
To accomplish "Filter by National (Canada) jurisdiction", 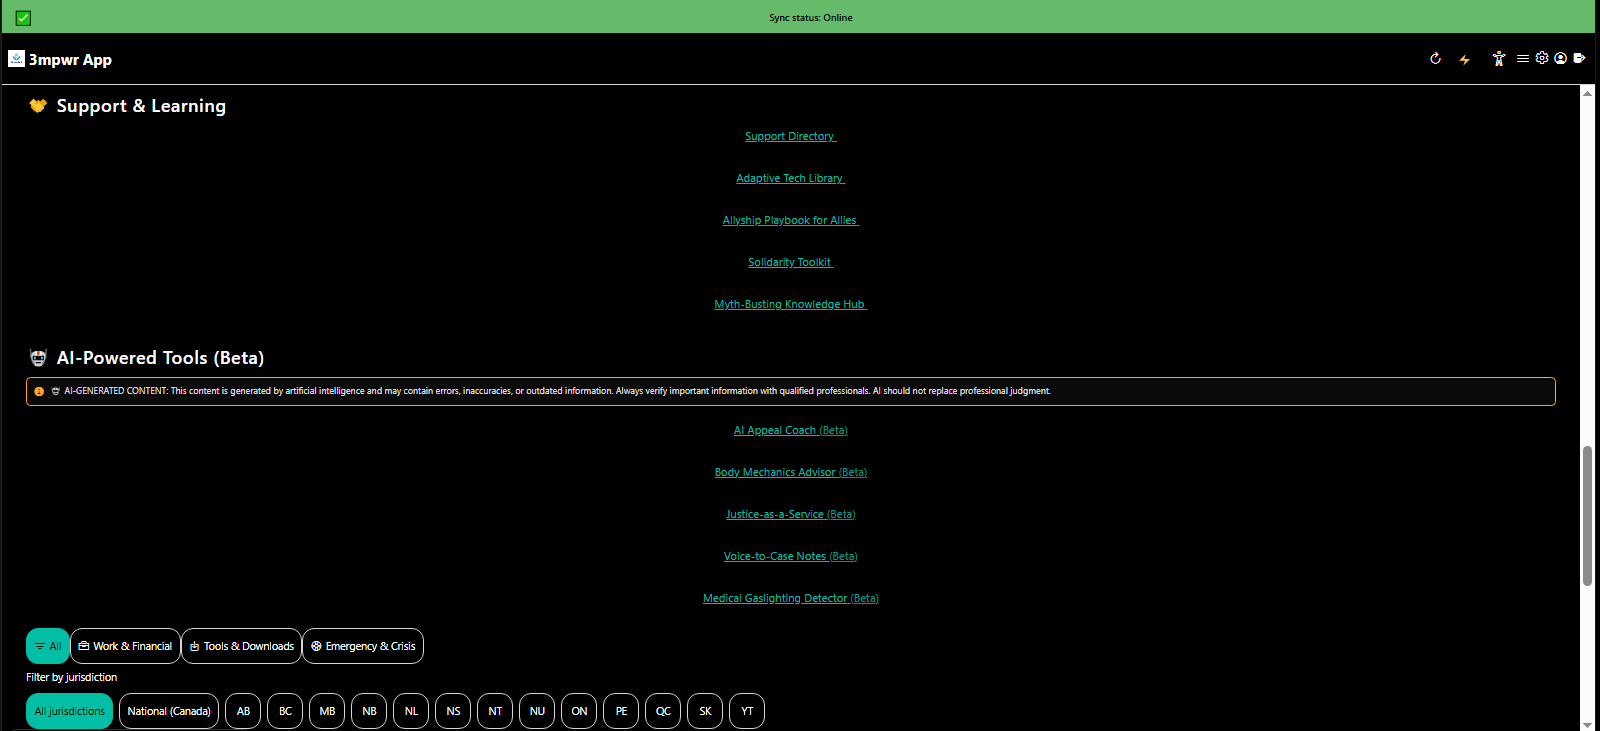I will pos(169,711).
